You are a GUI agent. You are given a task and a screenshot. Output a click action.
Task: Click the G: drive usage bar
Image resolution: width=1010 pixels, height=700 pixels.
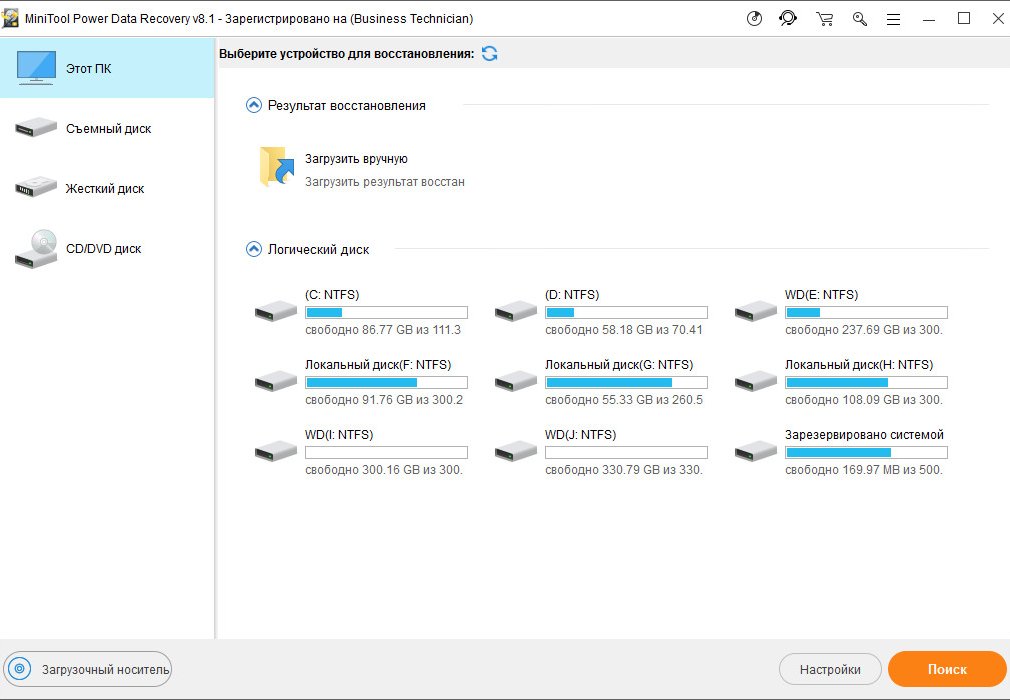pos(626,383)
